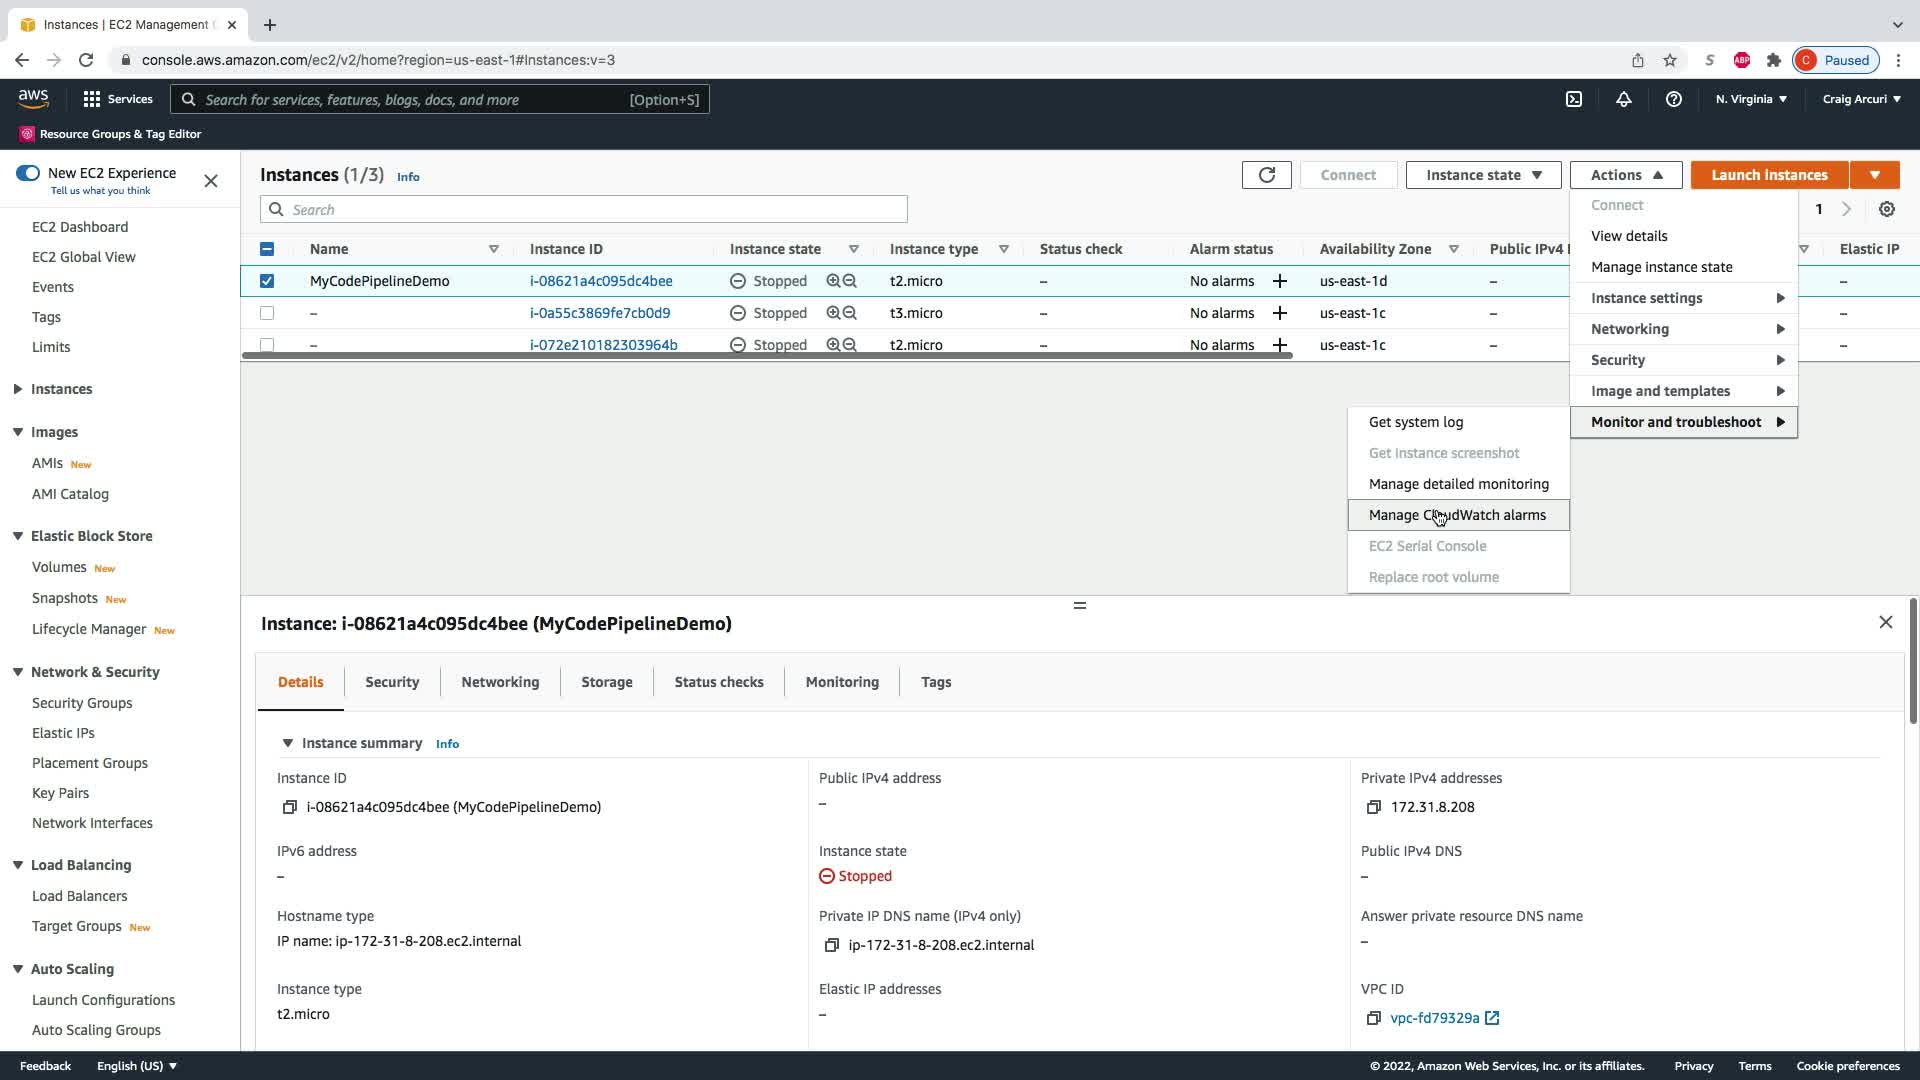The width and height of the screenshot is (1920, 1080).
Task: Toggle the New EC2 Experience switch
Action: pyautogui.click(x=28, y=173)
